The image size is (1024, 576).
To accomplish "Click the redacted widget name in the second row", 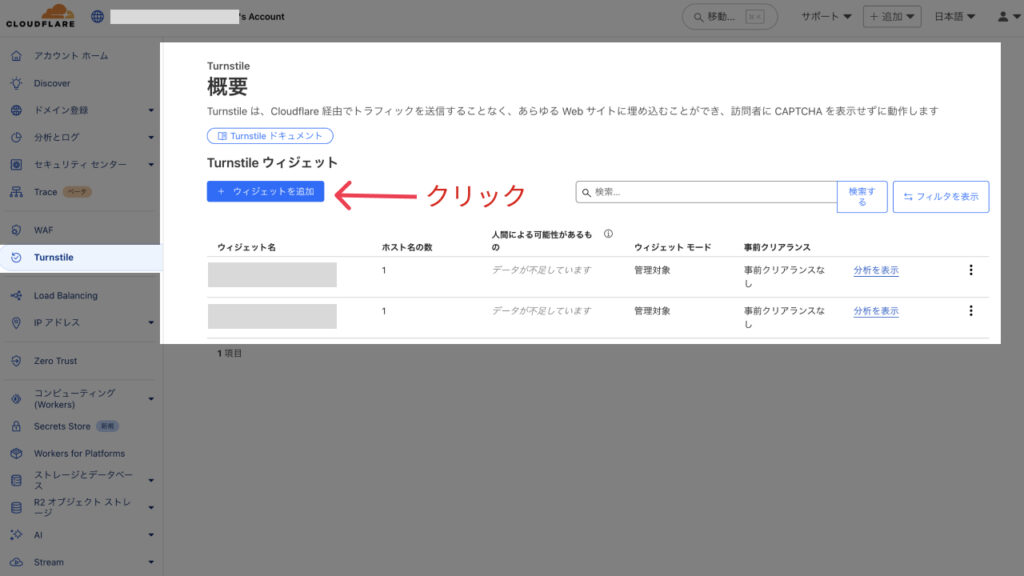I will [x=272, y=316].
